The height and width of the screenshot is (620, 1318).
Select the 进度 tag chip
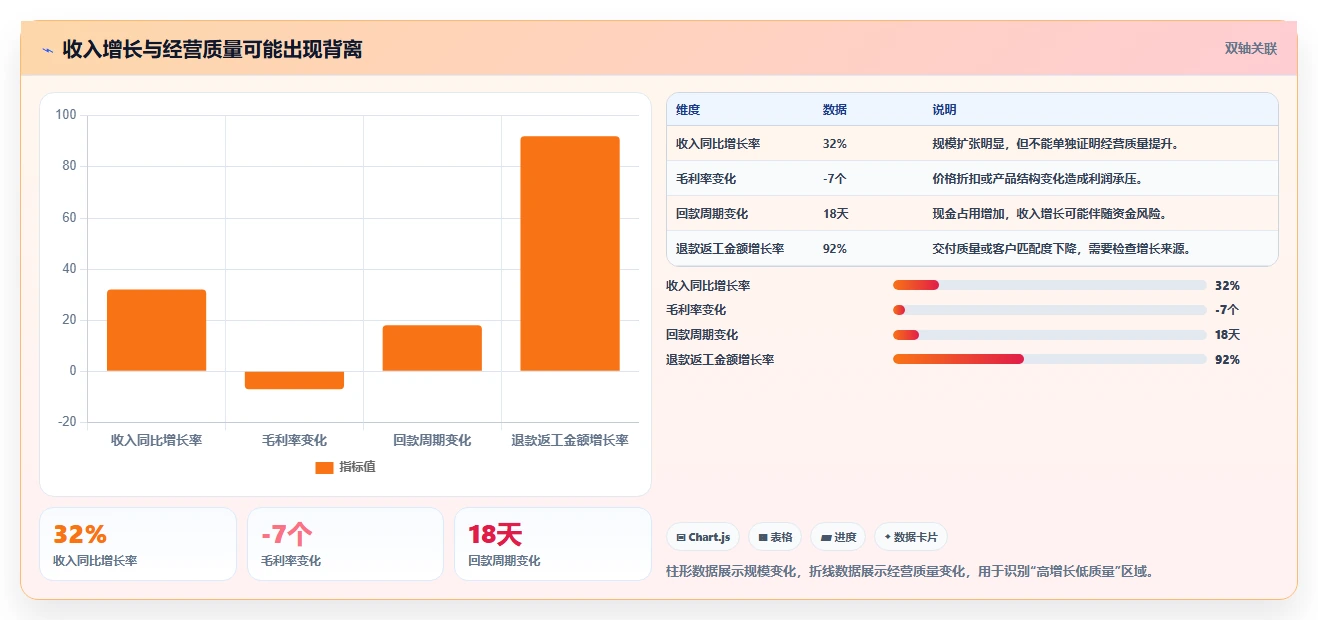[838, 537]
